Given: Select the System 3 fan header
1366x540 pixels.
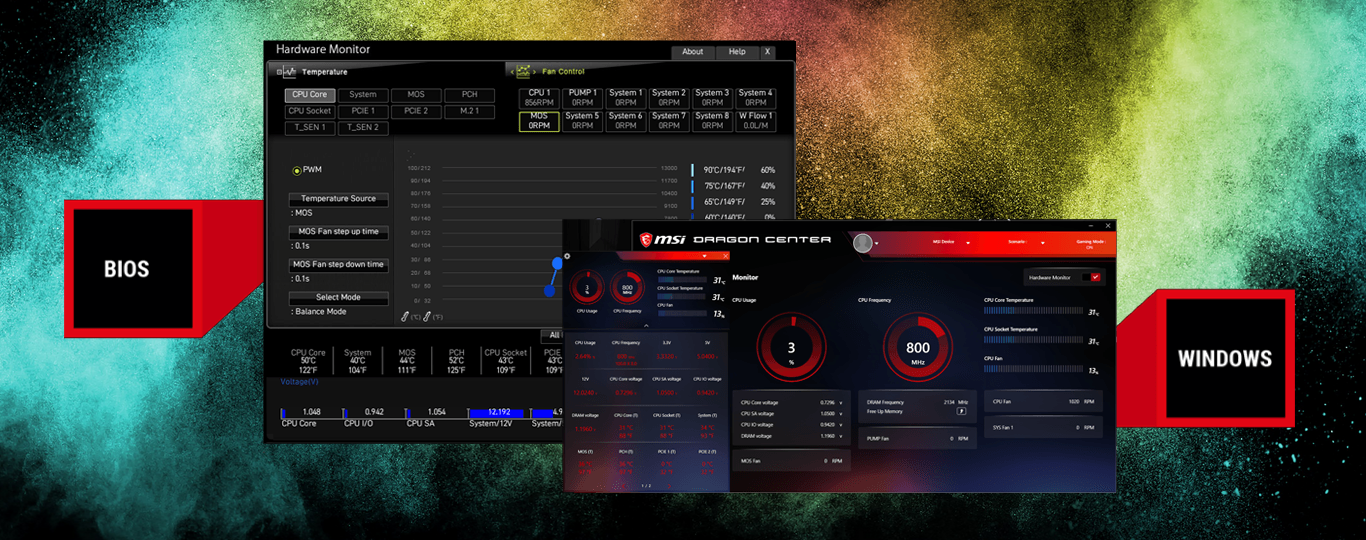Looking at the screenshot, I should click(712, 98).
